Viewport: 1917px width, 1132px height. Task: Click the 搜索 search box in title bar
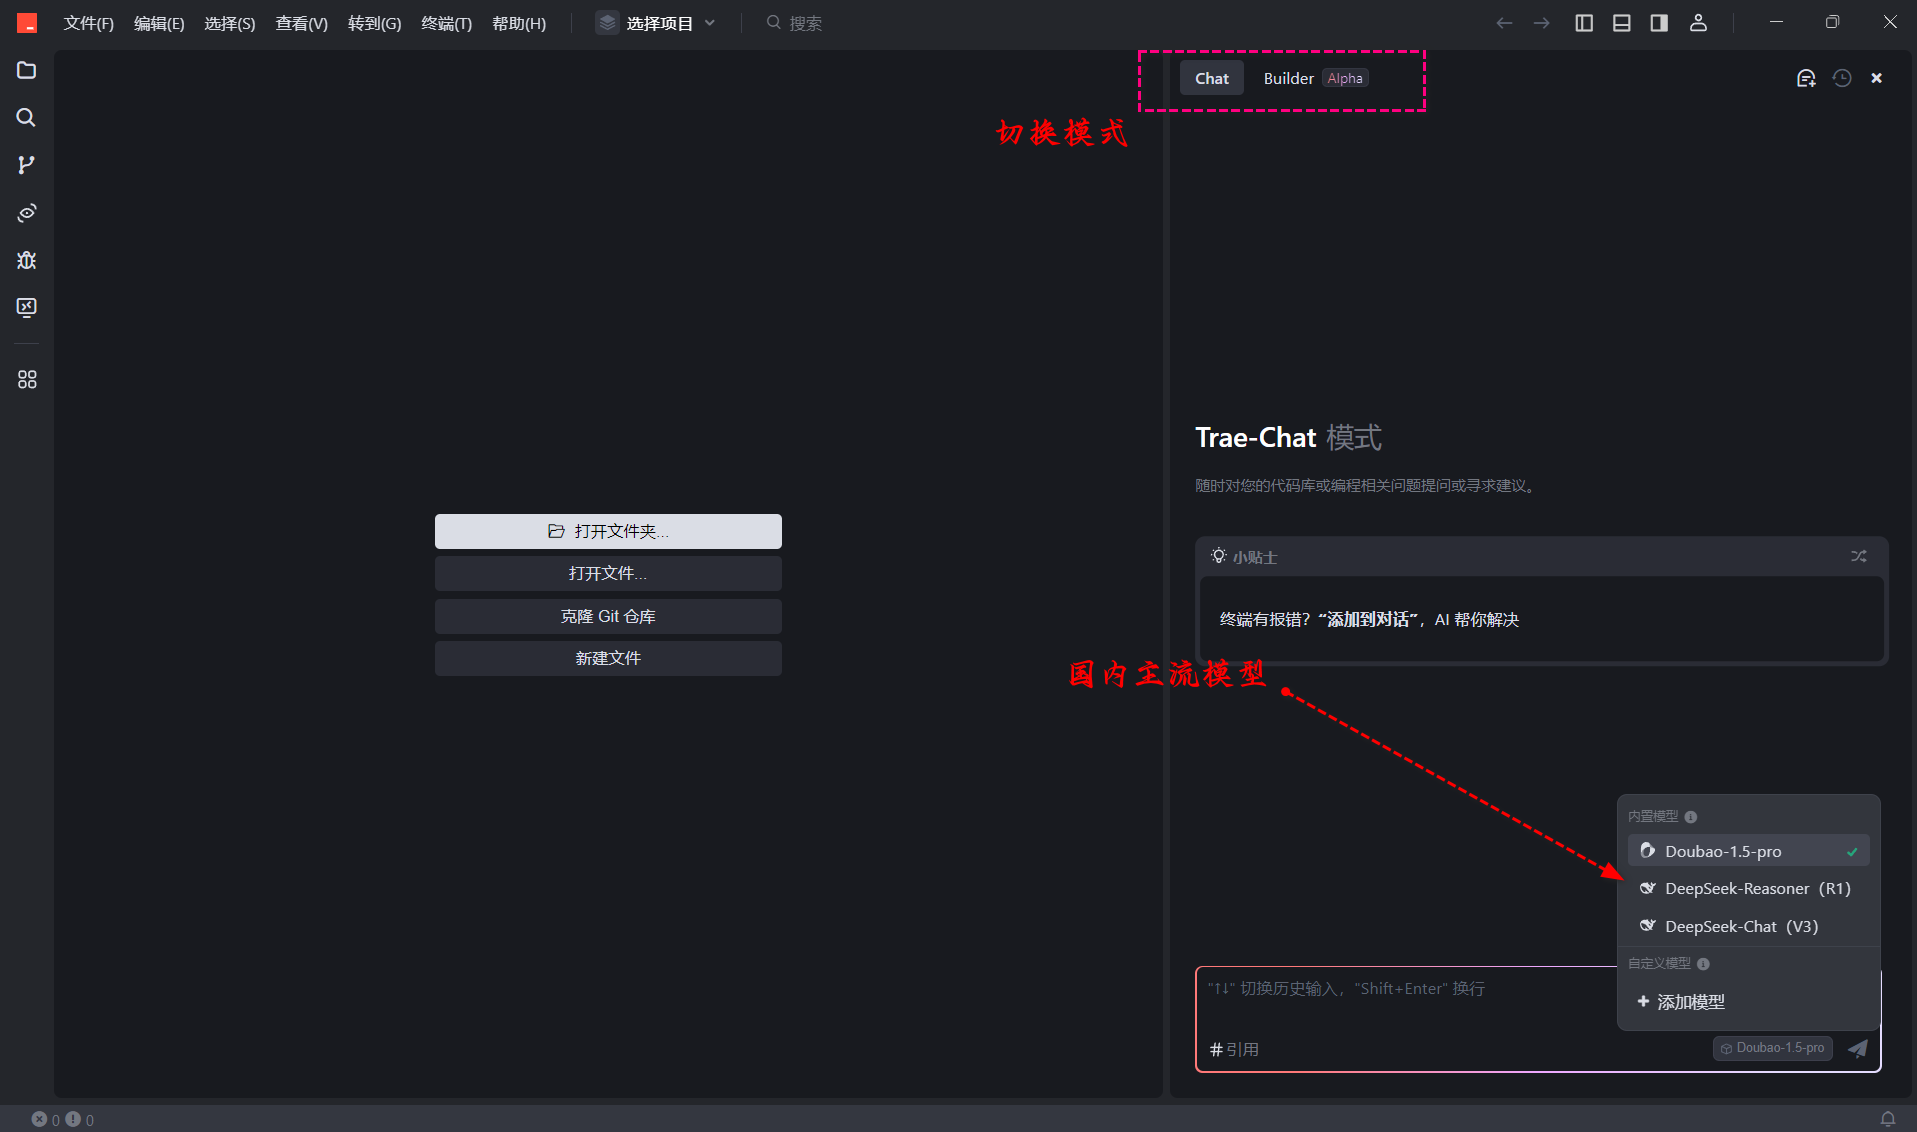tap(795, 23)
